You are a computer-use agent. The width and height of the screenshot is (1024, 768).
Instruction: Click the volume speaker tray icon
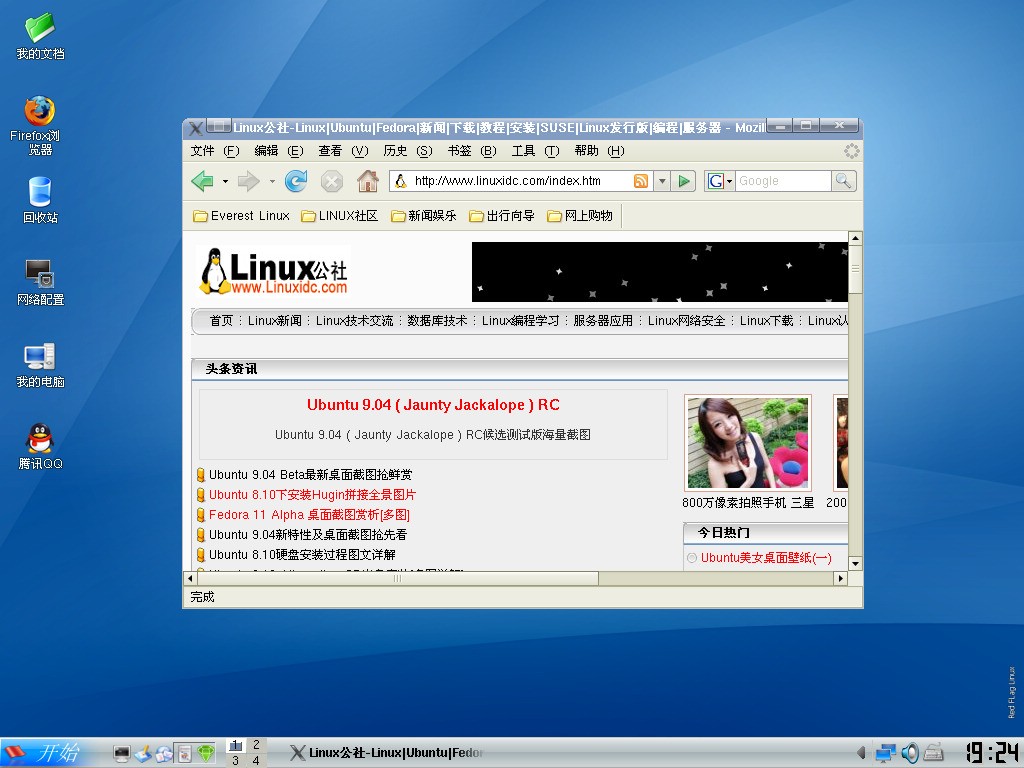tap(910, 753)
